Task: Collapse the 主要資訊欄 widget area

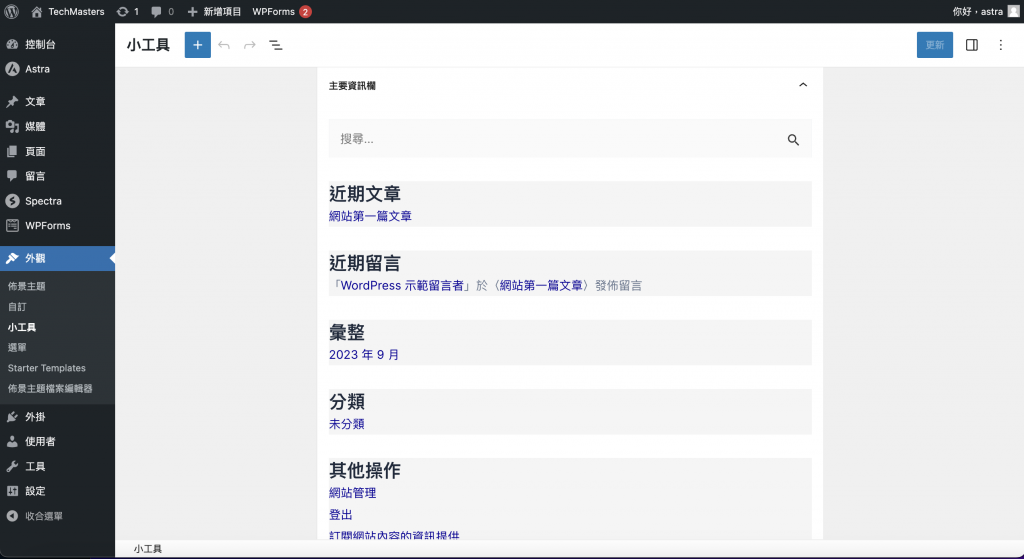Action: [803, 85]
